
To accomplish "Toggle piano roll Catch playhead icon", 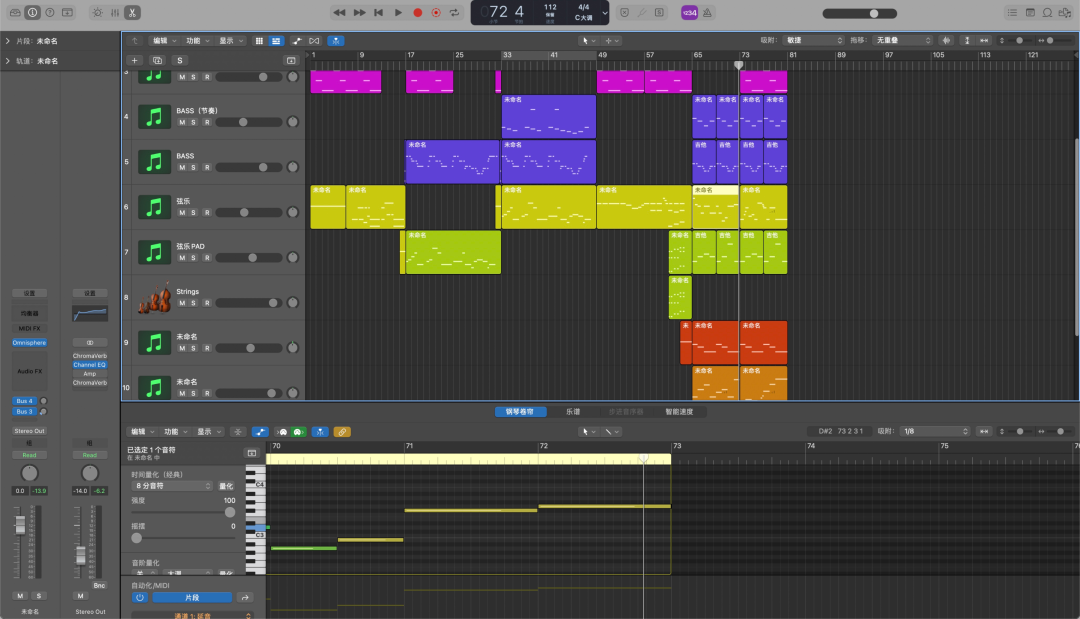I will (320, 432).
